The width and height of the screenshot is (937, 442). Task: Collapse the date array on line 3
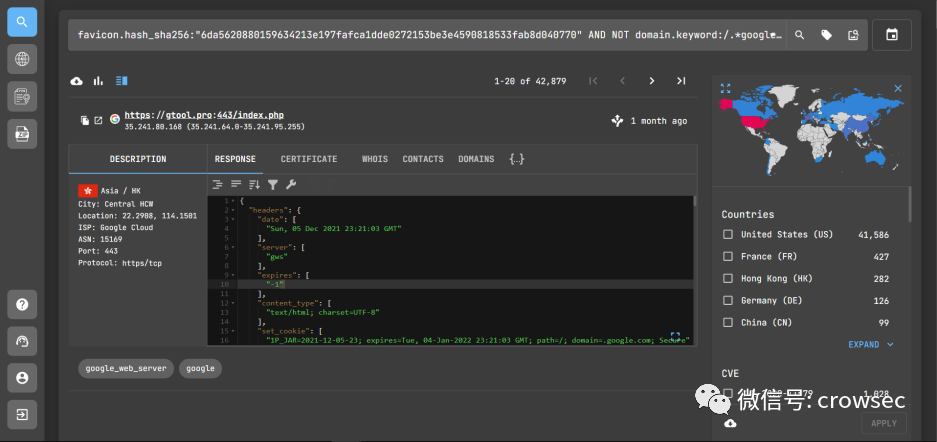[233, 219]
